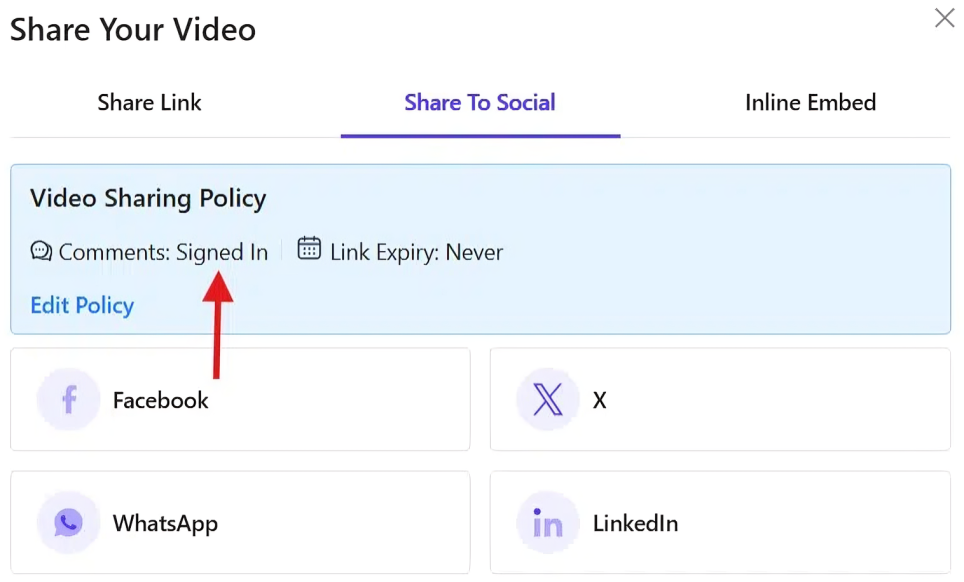Click the LinkedIn logo icon
Image resolution: width=964 pixels, height=582 pixels.
[548, 523]
